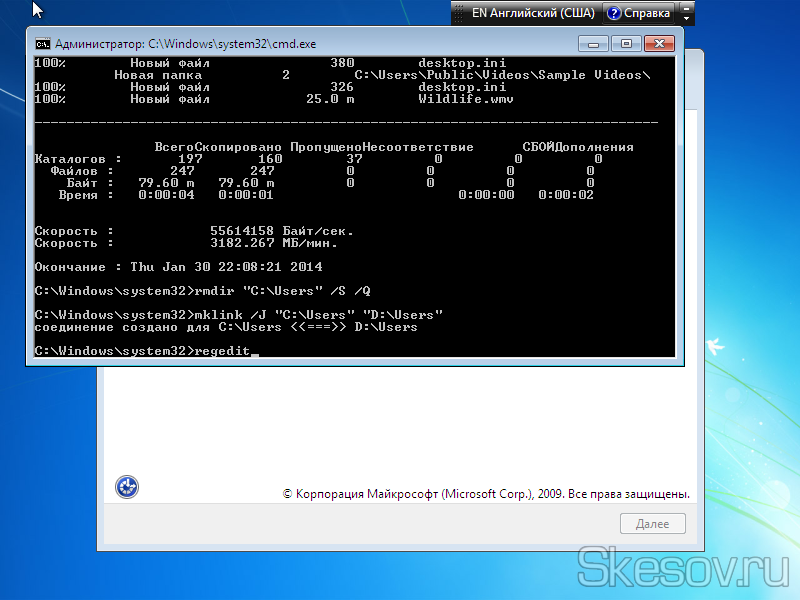This screenshot has width=800, height=600.
Task: Expand language bar options arrow
Action: coord(686,19)
